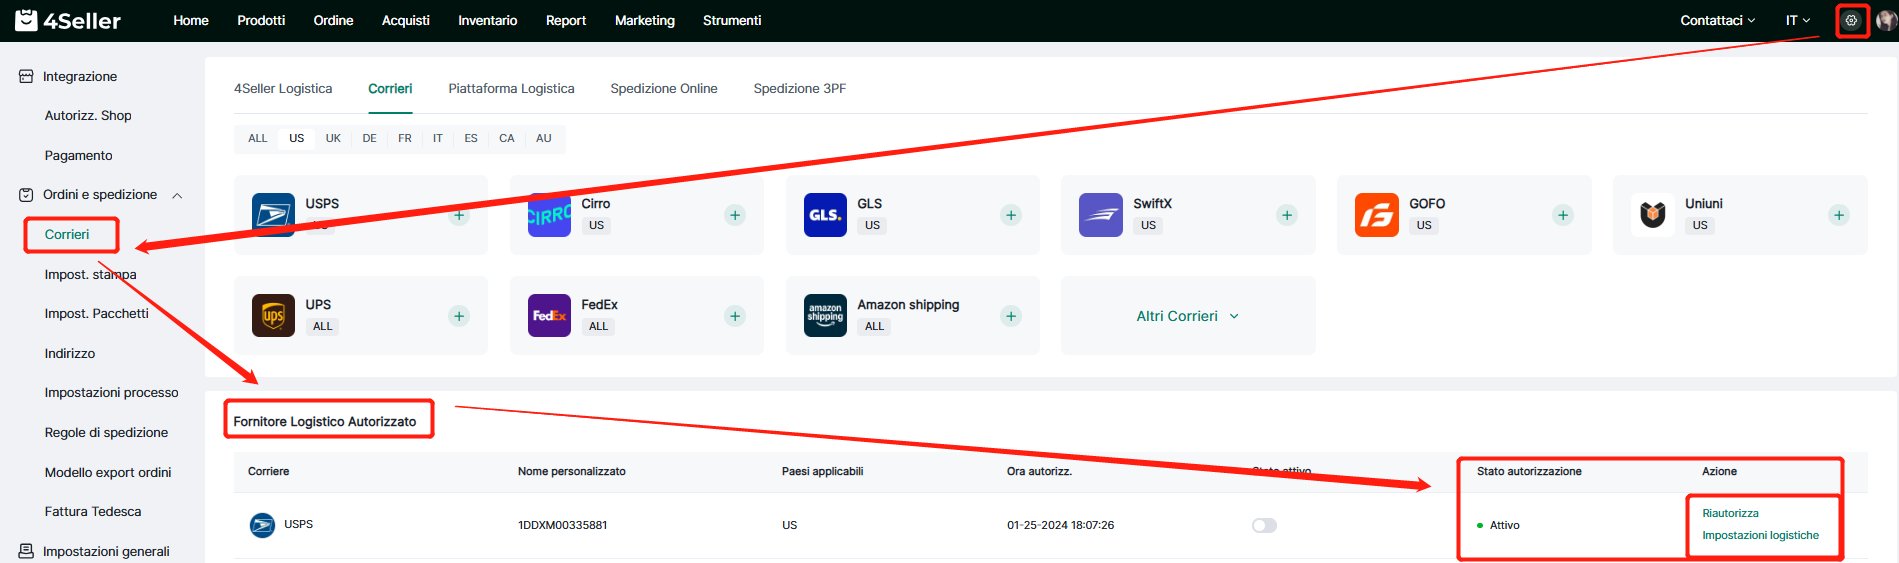
Task: Click the Riautorizza link
Action: [x=1730, y=513]
